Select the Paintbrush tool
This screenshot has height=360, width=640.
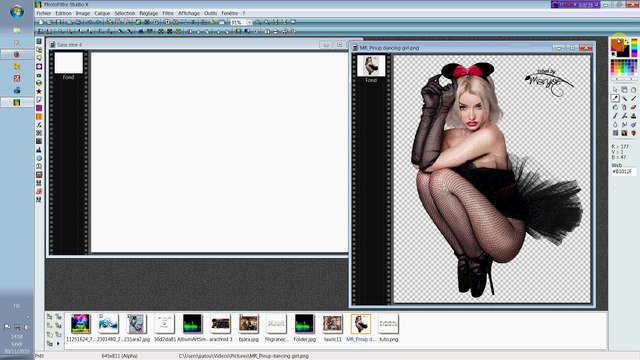tap(615, 116)
